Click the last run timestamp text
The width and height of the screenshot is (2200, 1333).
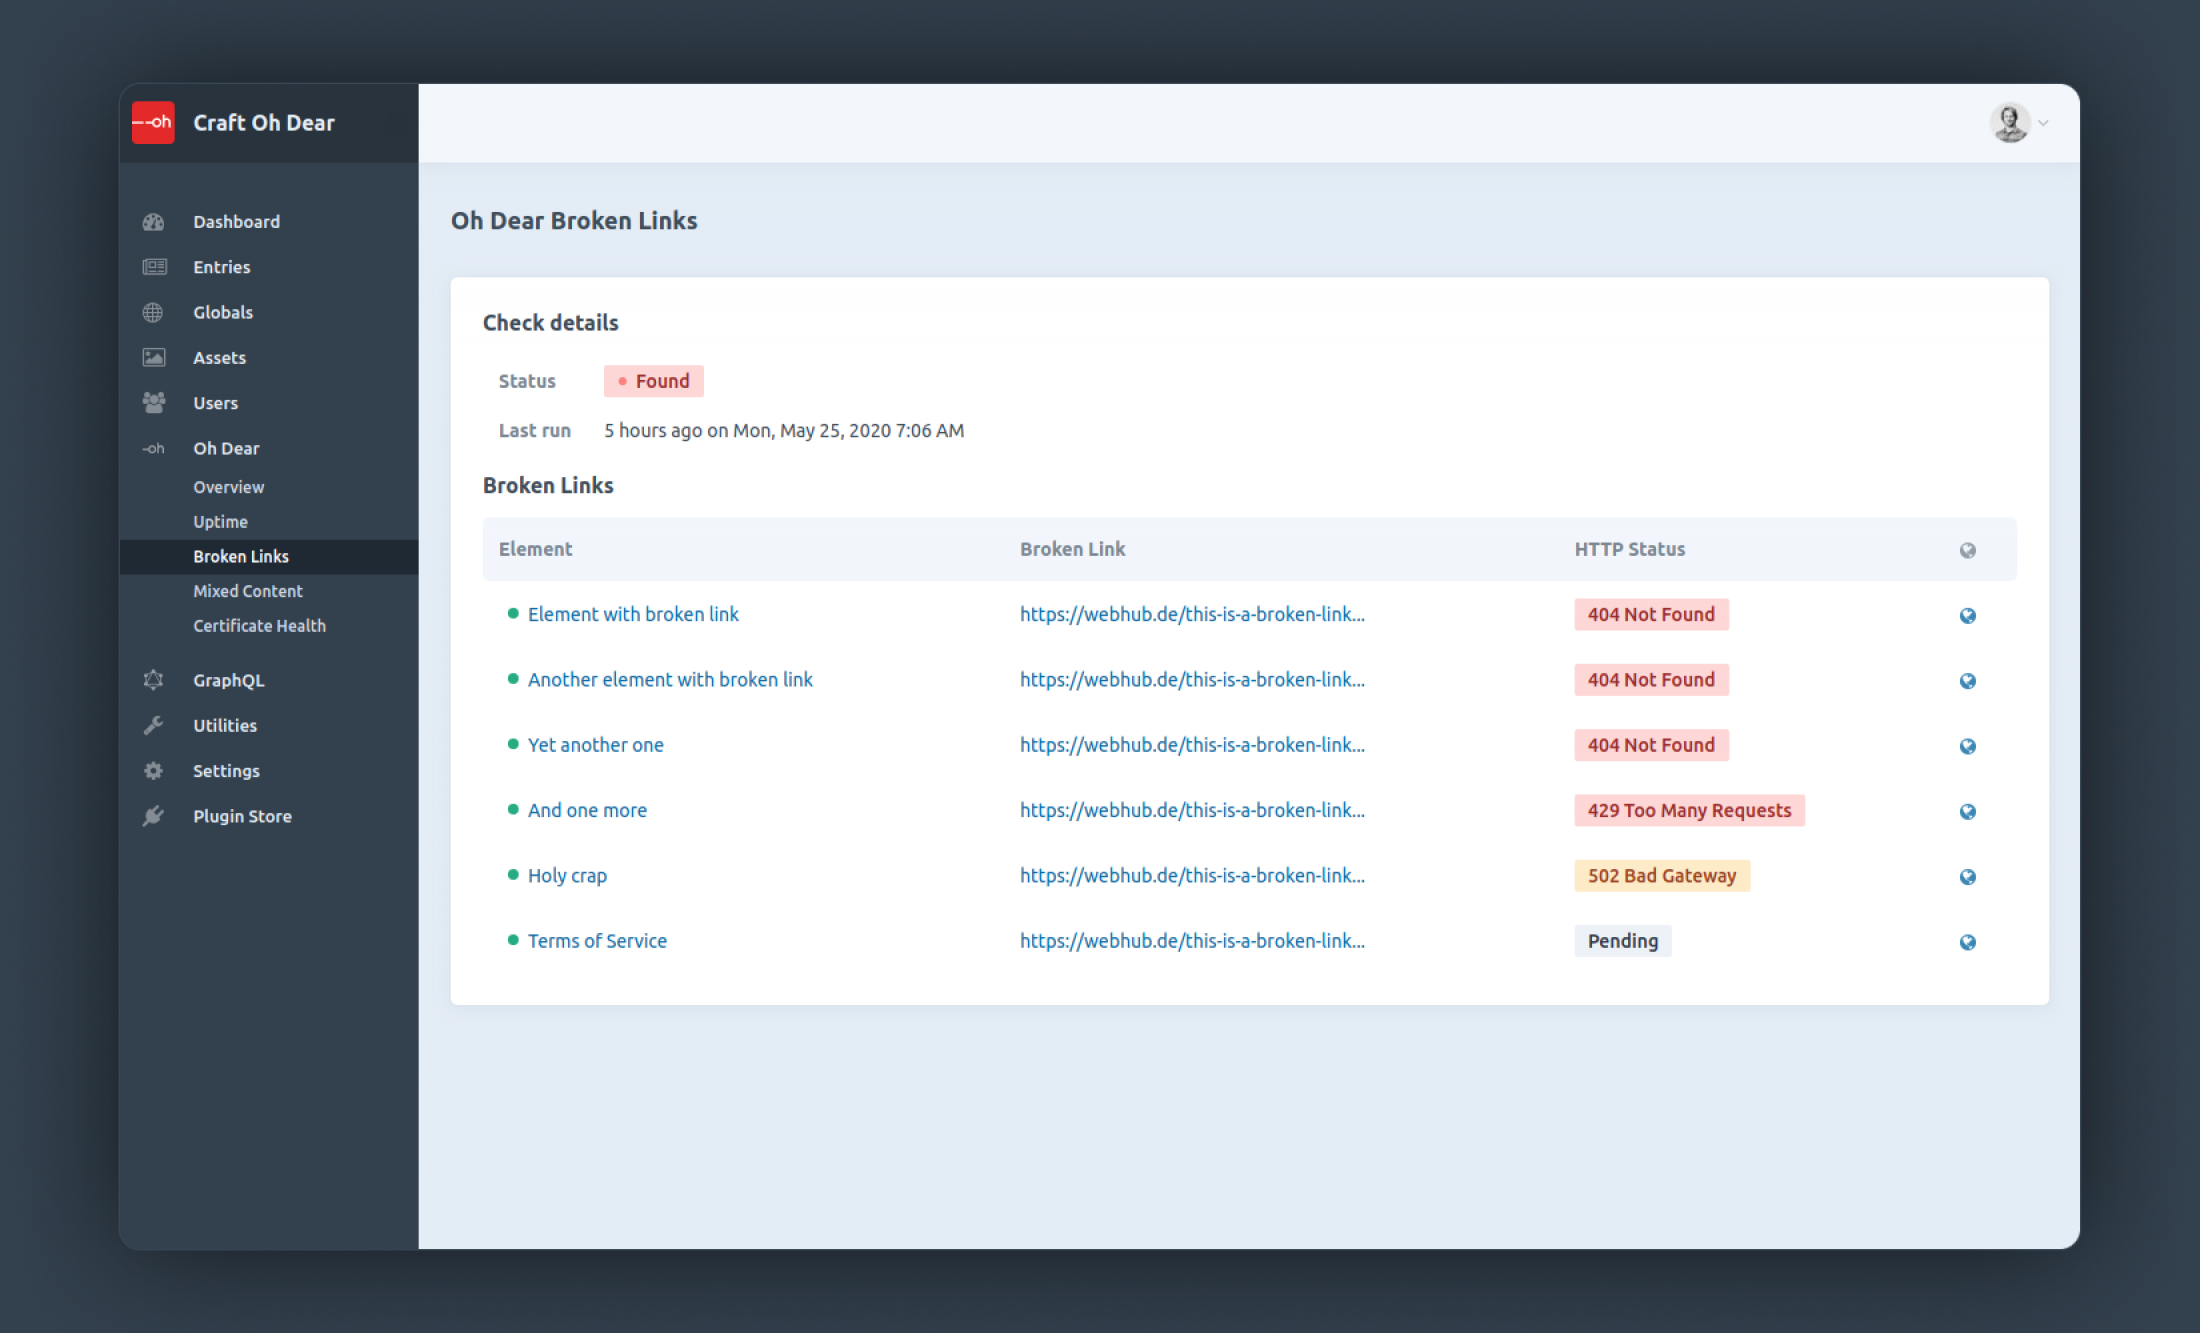tap(784, 430)
